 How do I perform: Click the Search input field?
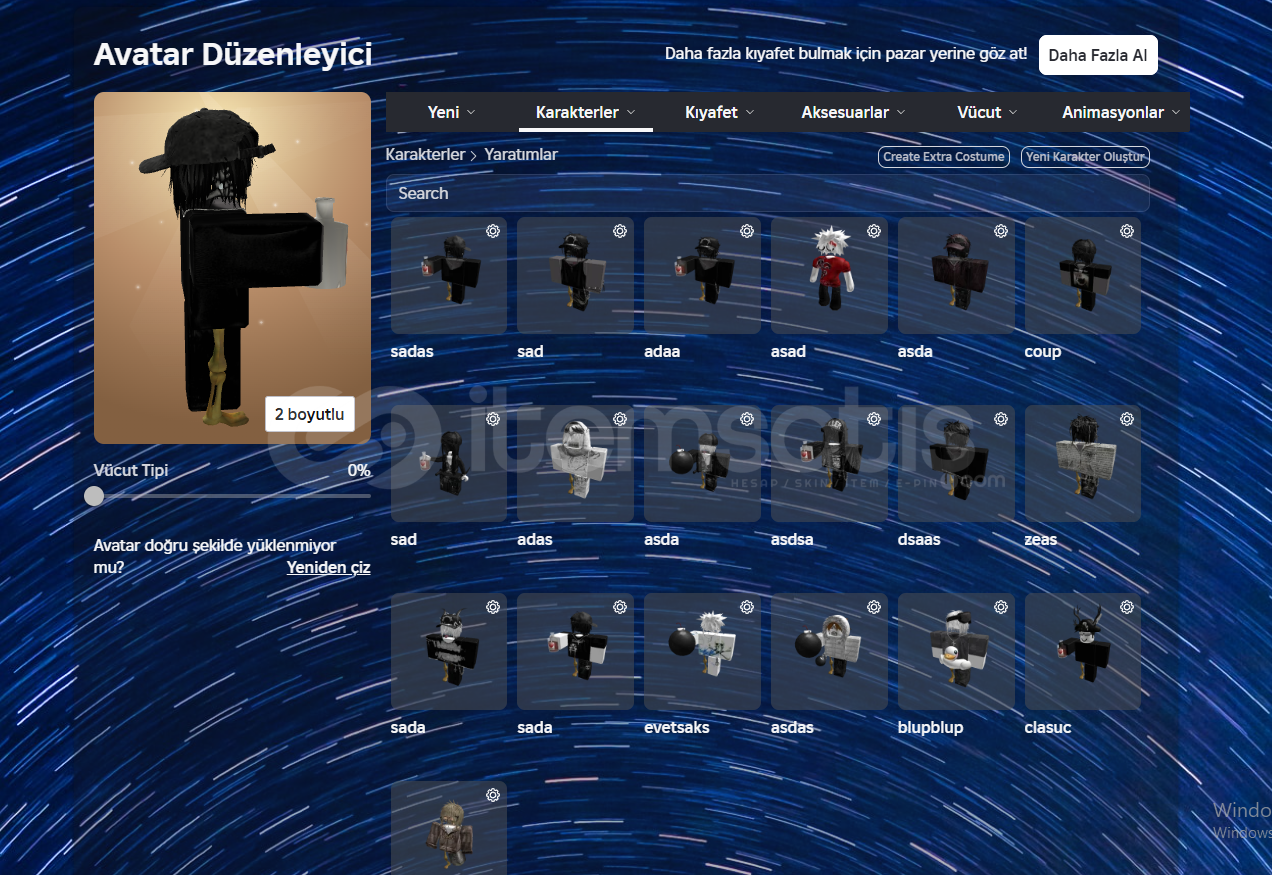[768, 193]
